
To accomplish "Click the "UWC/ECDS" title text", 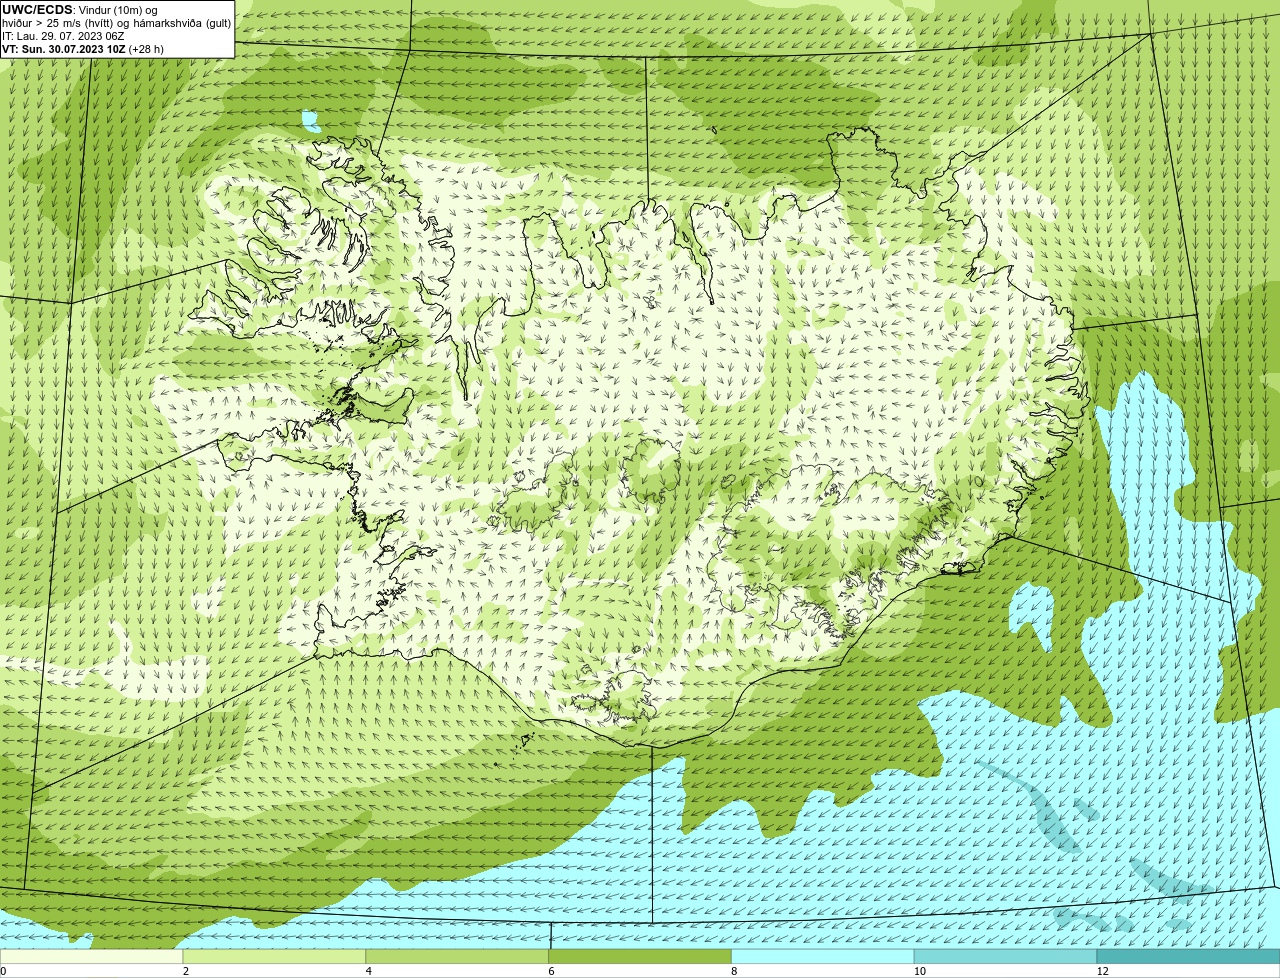I will [x=37, y=9].
